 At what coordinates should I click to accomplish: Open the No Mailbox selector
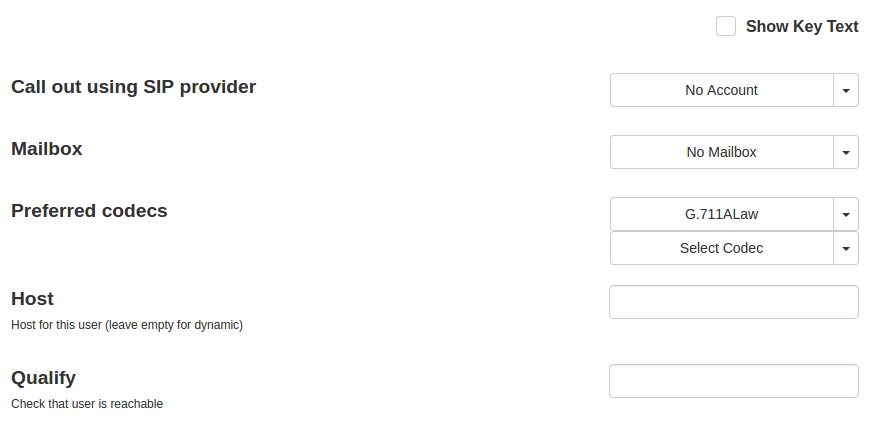point(721,152)
